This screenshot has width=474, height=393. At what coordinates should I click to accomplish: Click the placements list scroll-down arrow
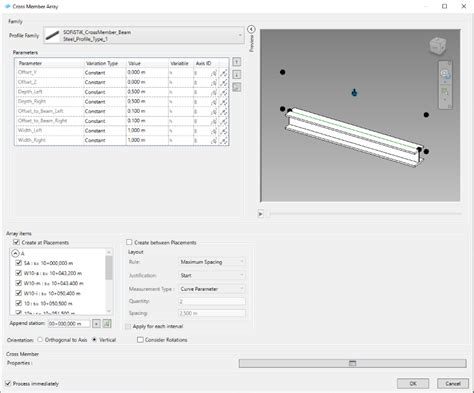[x=109, y=311]
